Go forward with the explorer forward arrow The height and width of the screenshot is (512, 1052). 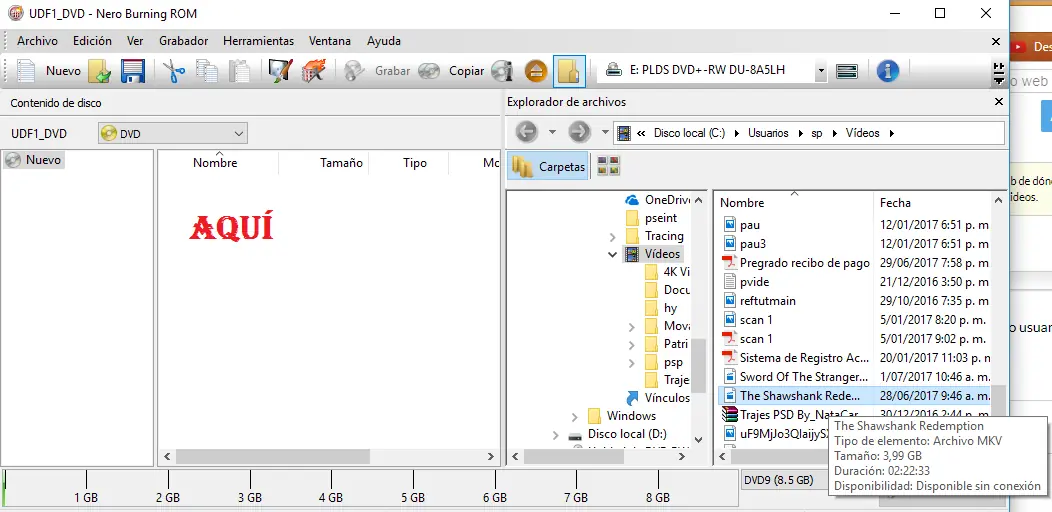pos(578,132)
